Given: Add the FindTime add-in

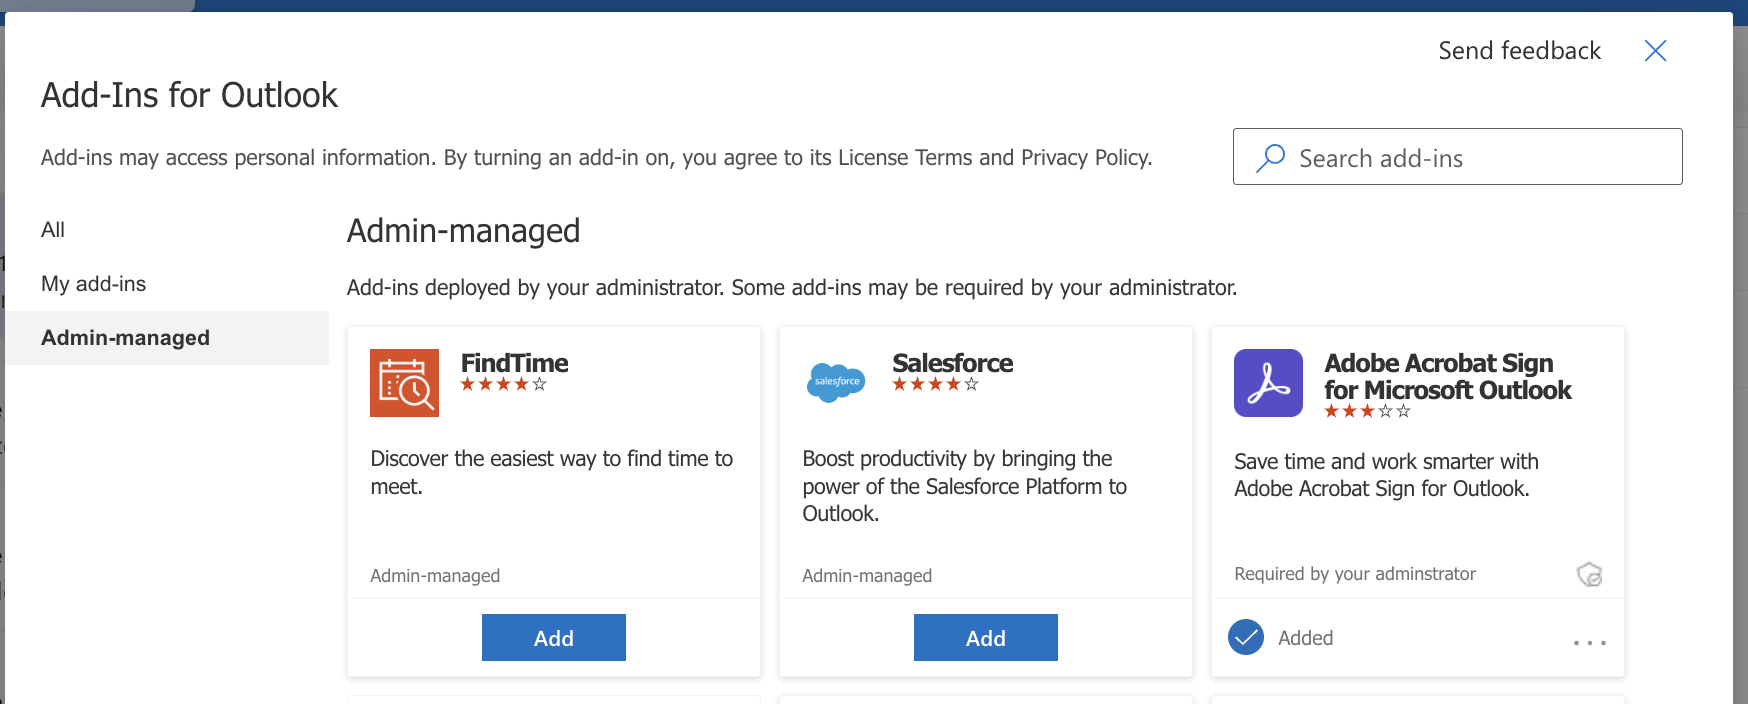Looking at the screenshot, I should coord(554,638).
